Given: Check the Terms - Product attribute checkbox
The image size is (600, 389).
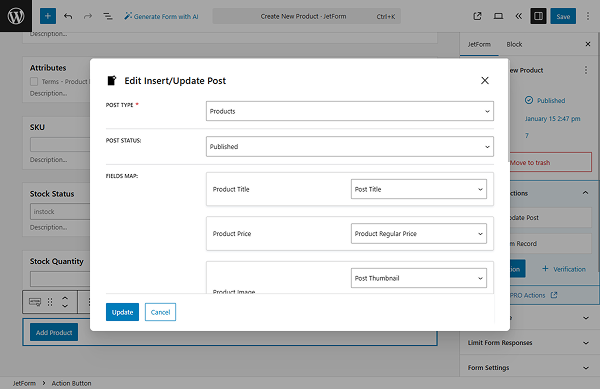Looking at the screenshot, I should click(x=34, y=81).
